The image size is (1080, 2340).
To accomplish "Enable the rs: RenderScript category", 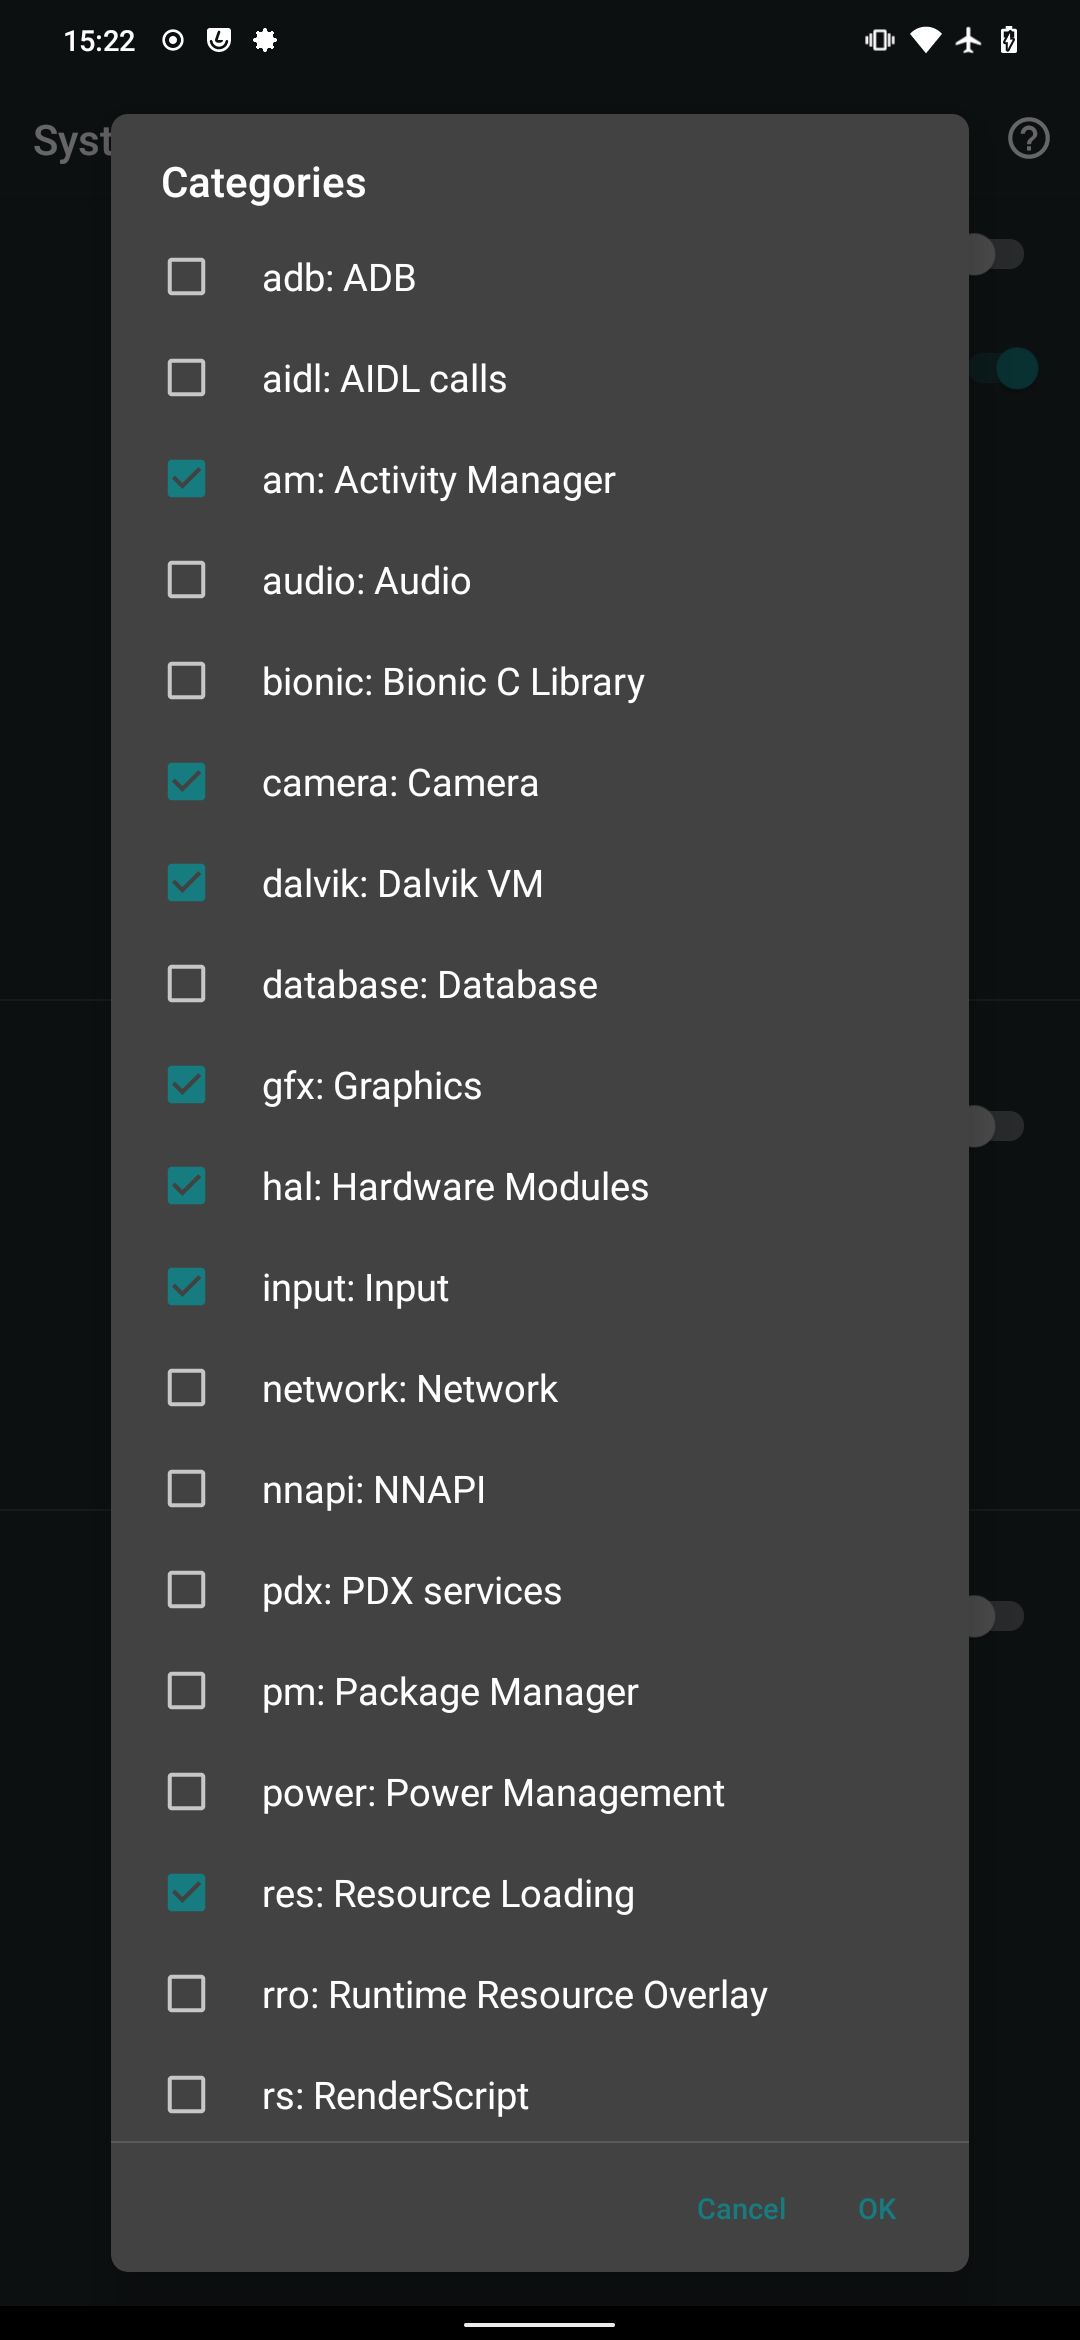I will pyautogui.click(x=186, y=2095).
